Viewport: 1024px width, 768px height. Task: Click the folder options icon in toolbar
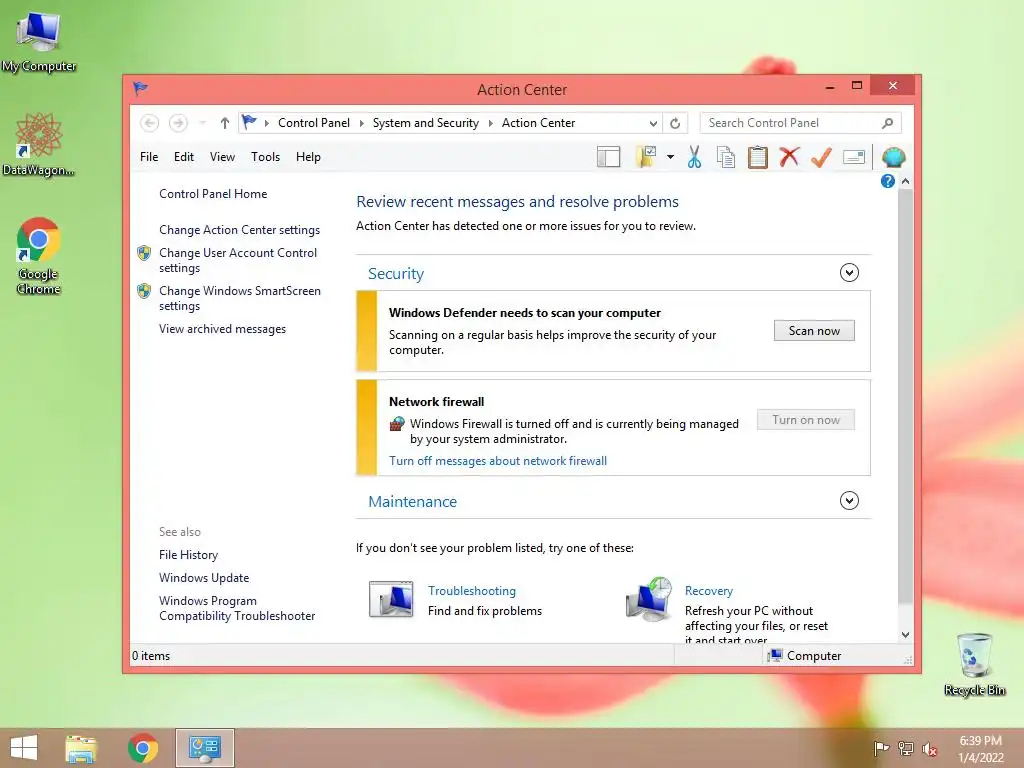(x=645, y=157)
